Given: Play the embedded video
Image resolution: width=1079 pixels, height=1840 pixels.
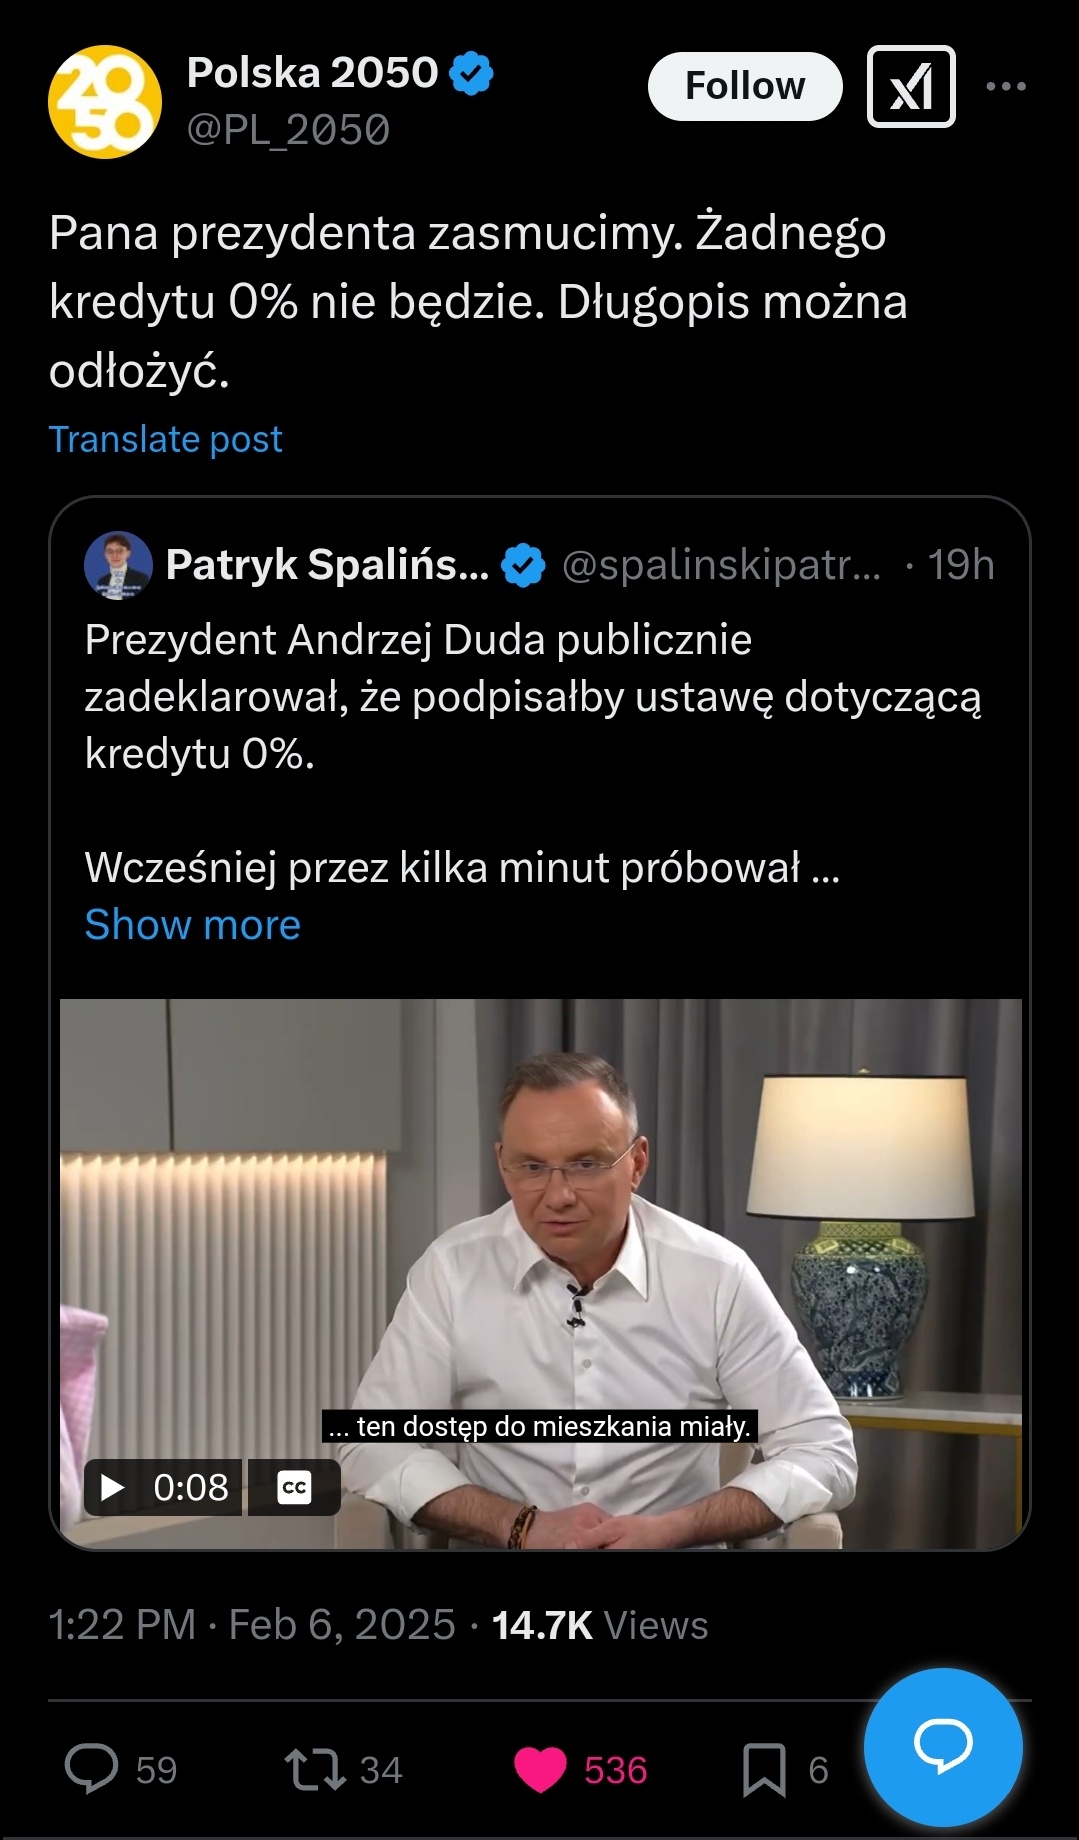Looking at the screenshot, I should (113, 1487).
